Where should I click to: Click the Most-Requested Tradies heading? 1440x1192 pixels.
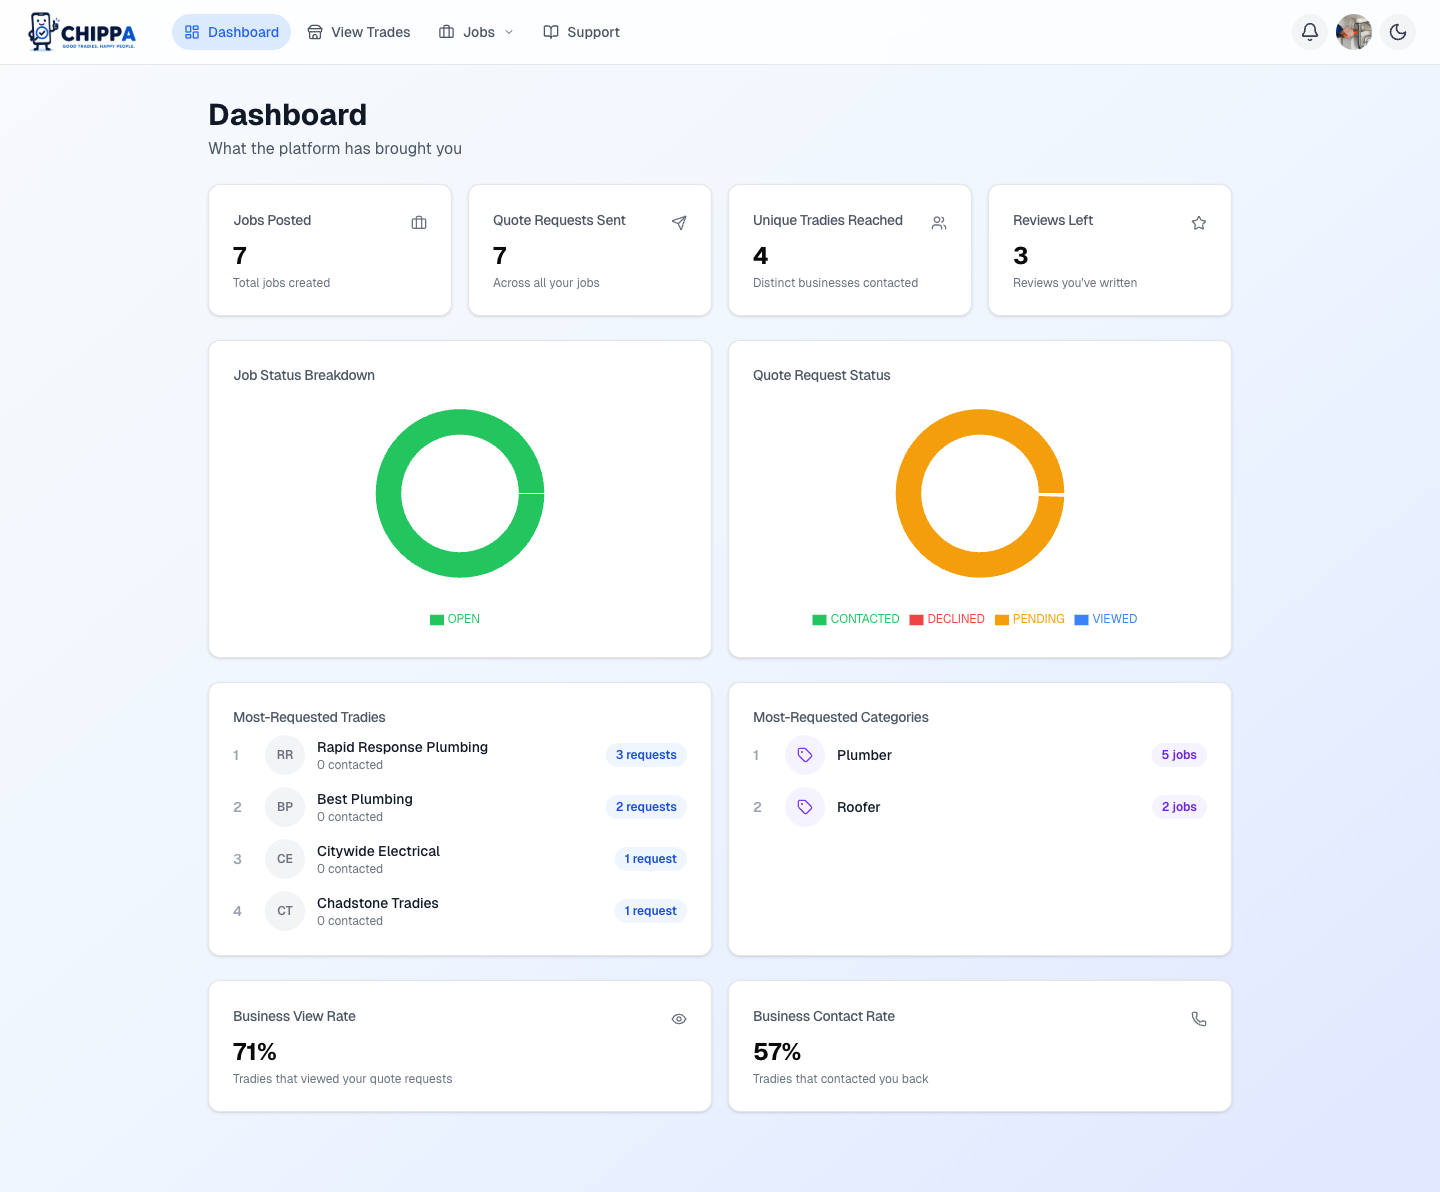(309, 717)
